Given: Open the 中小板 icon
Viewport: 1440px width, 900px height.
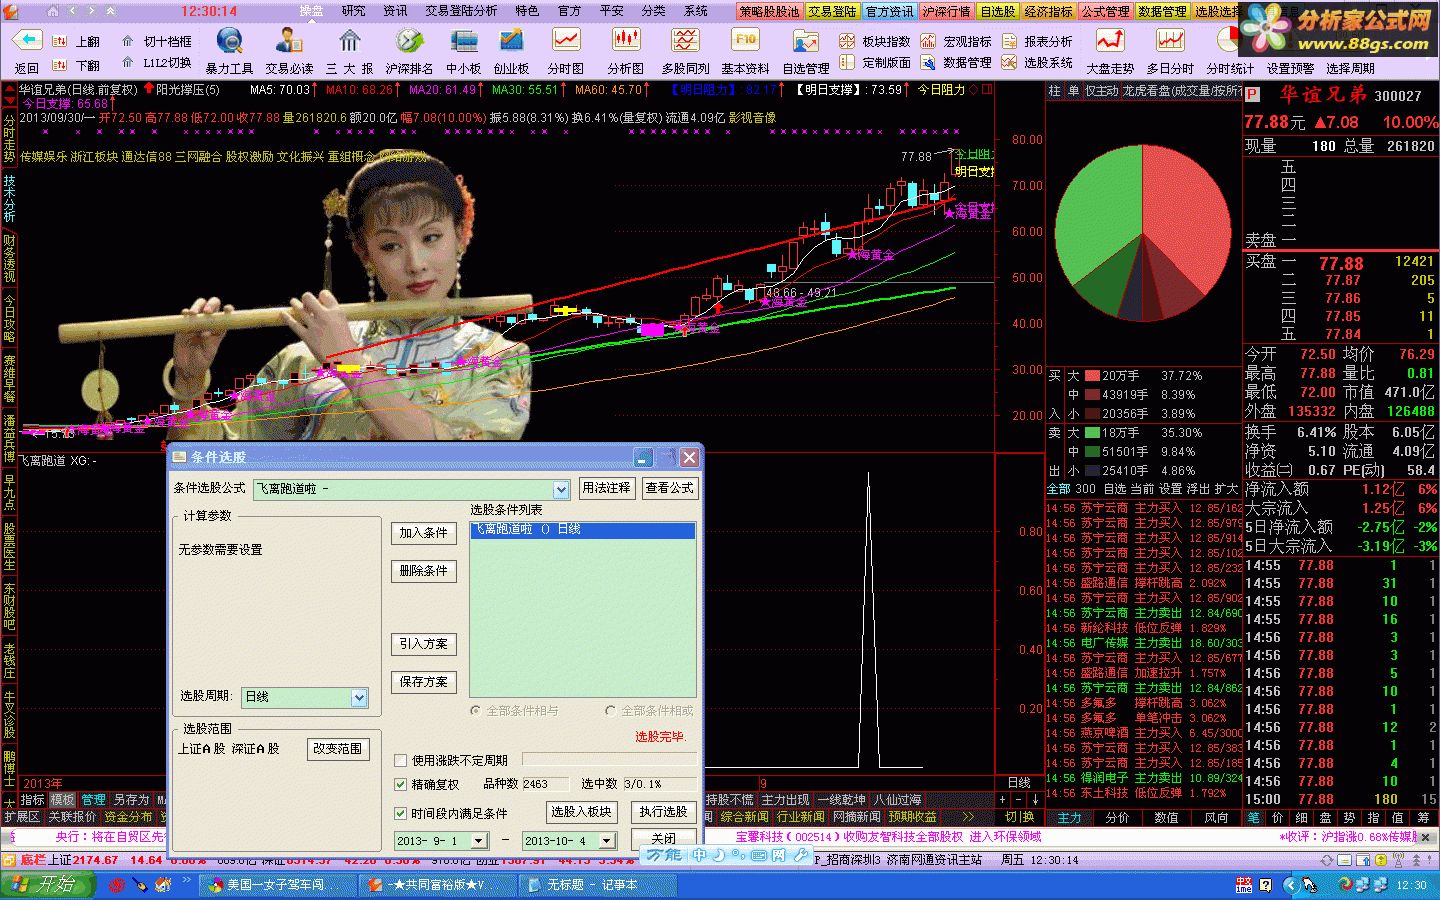Looking at the screenshot, I should [x=464, y=41].
